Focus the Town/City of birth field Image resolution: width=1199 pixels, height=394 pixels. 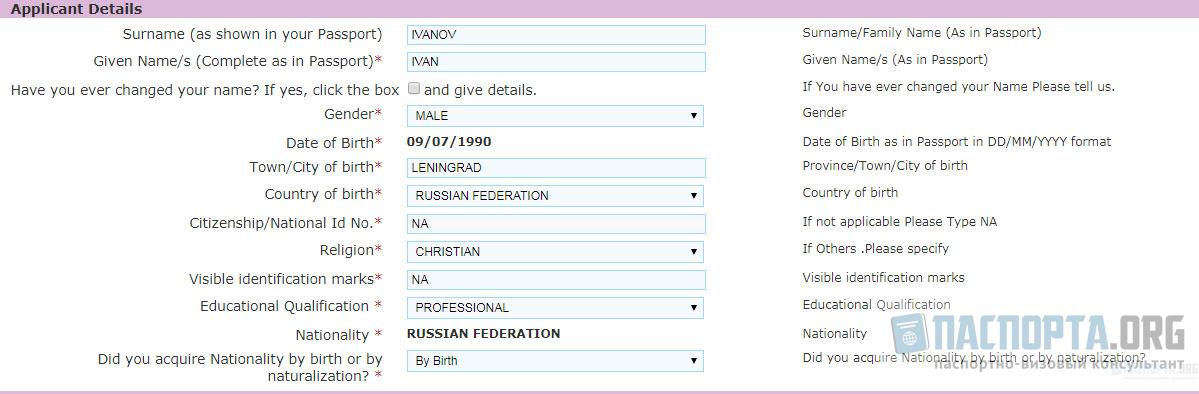pos(557,168)
